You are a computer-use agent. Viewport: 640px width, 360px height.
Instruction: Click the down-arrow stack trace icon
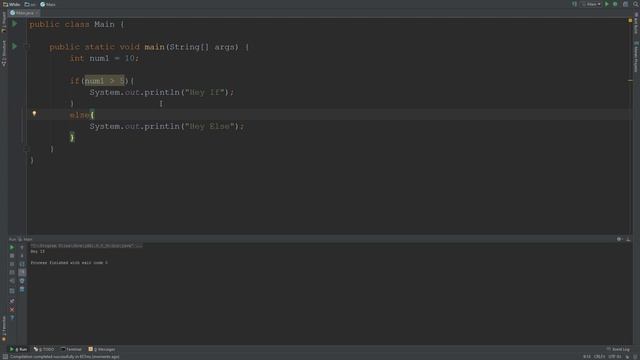(x=22, y=256)
